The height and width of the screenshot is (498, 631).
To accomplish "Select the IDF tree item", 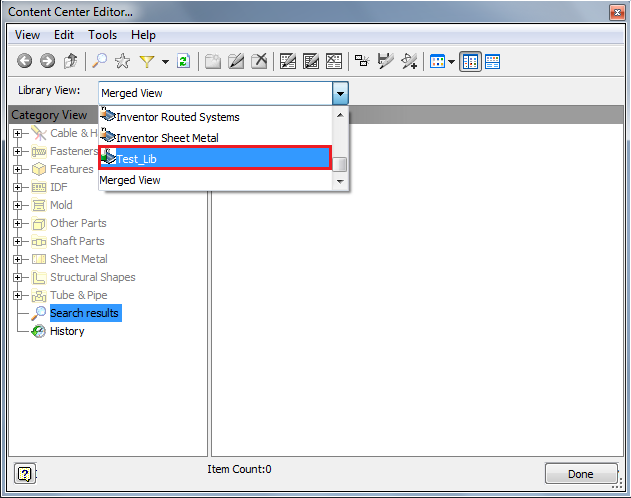I will click(59, 187).
